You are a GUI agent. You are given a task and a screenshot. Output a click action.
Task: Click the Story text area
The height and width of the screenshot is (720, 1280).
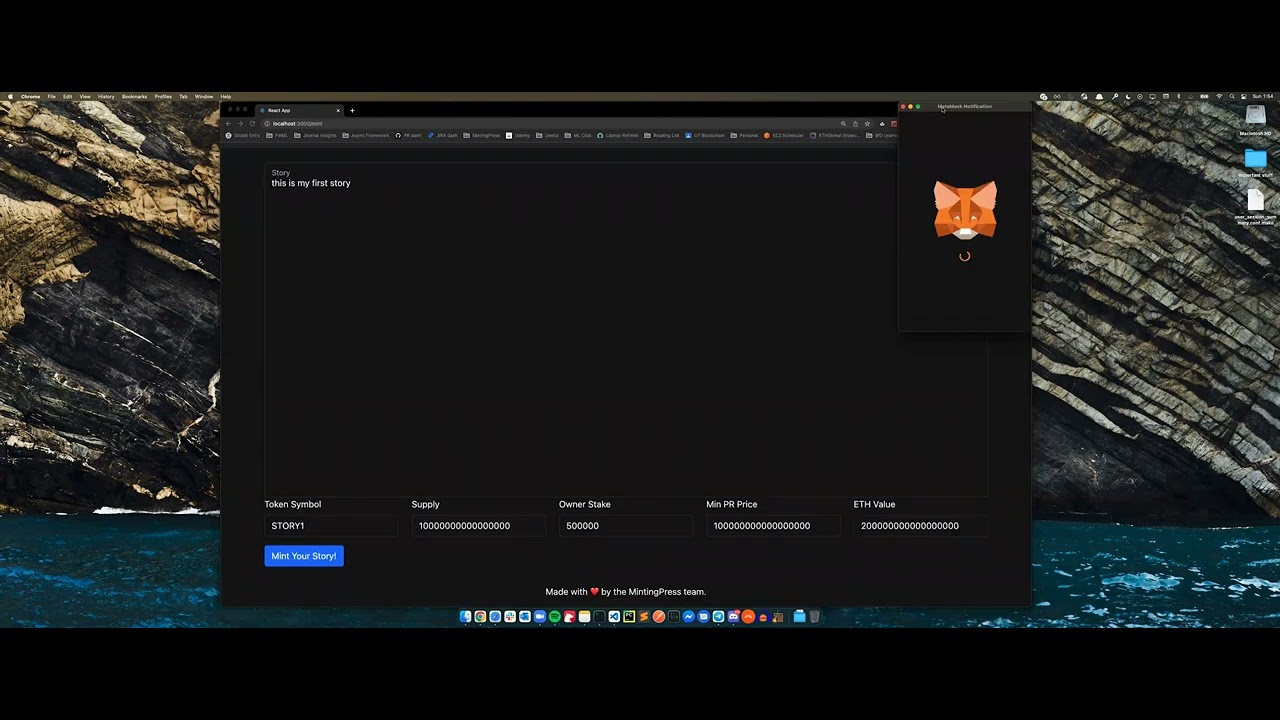pyautogui.click(x=626, y=330)
